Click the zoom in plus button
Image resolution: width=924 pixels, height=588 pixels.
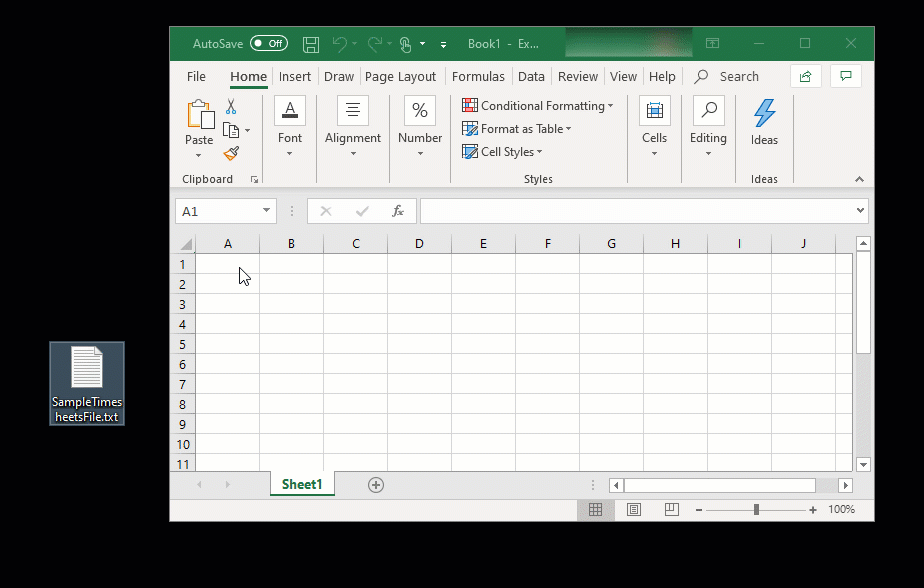pos(813,510)
